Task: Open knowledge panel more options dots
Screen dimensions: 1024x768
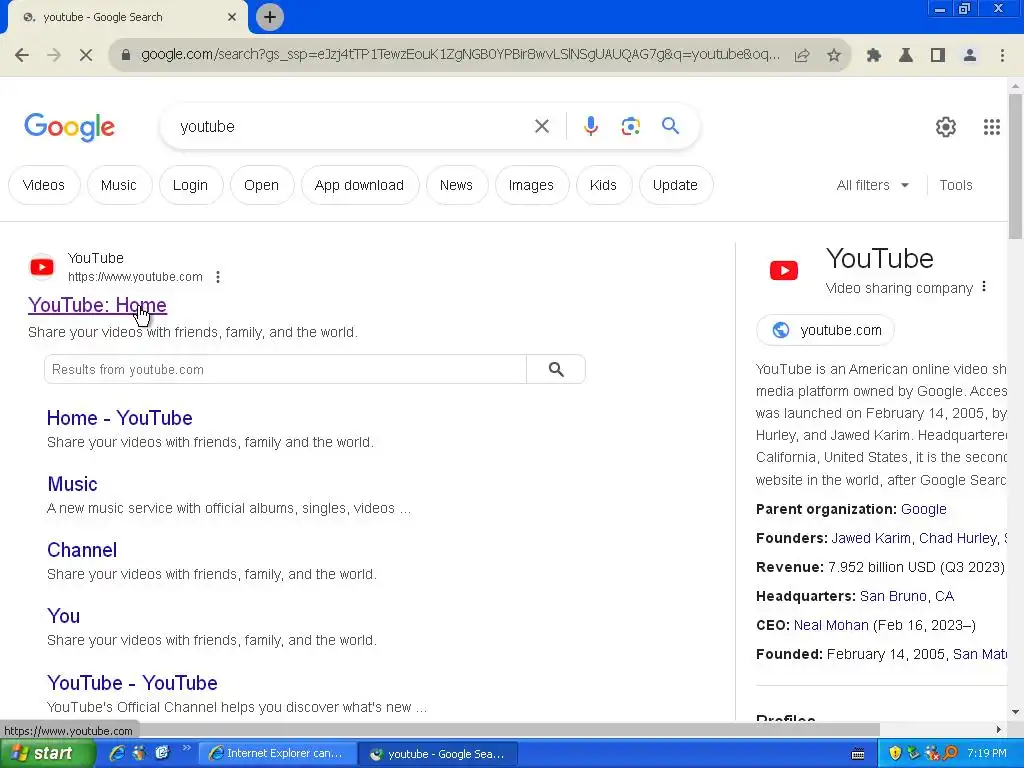Action: click(x=984, y=287)
